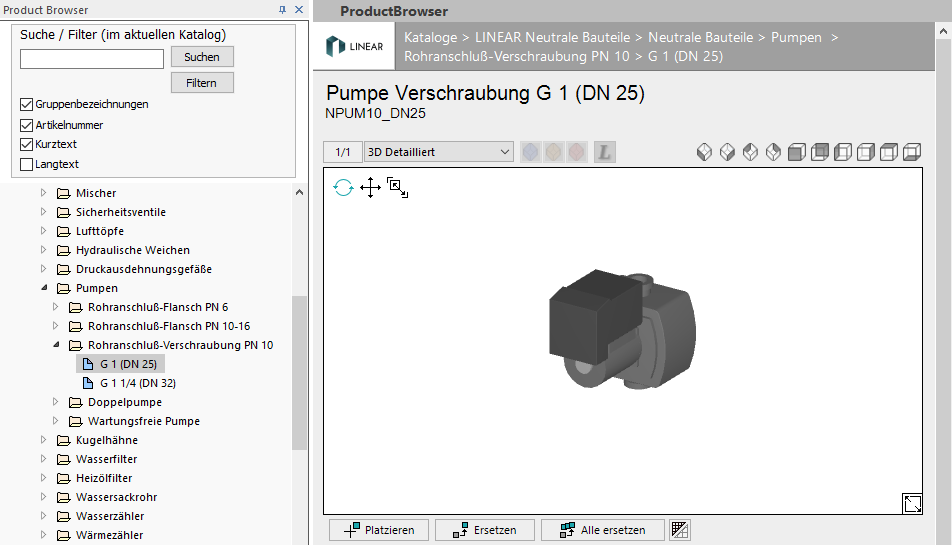Image resolution: width=952 pixels, height=545 pixels.
Task: Open the 3D Detailliert view dropdown
Action: click(438, 152)
